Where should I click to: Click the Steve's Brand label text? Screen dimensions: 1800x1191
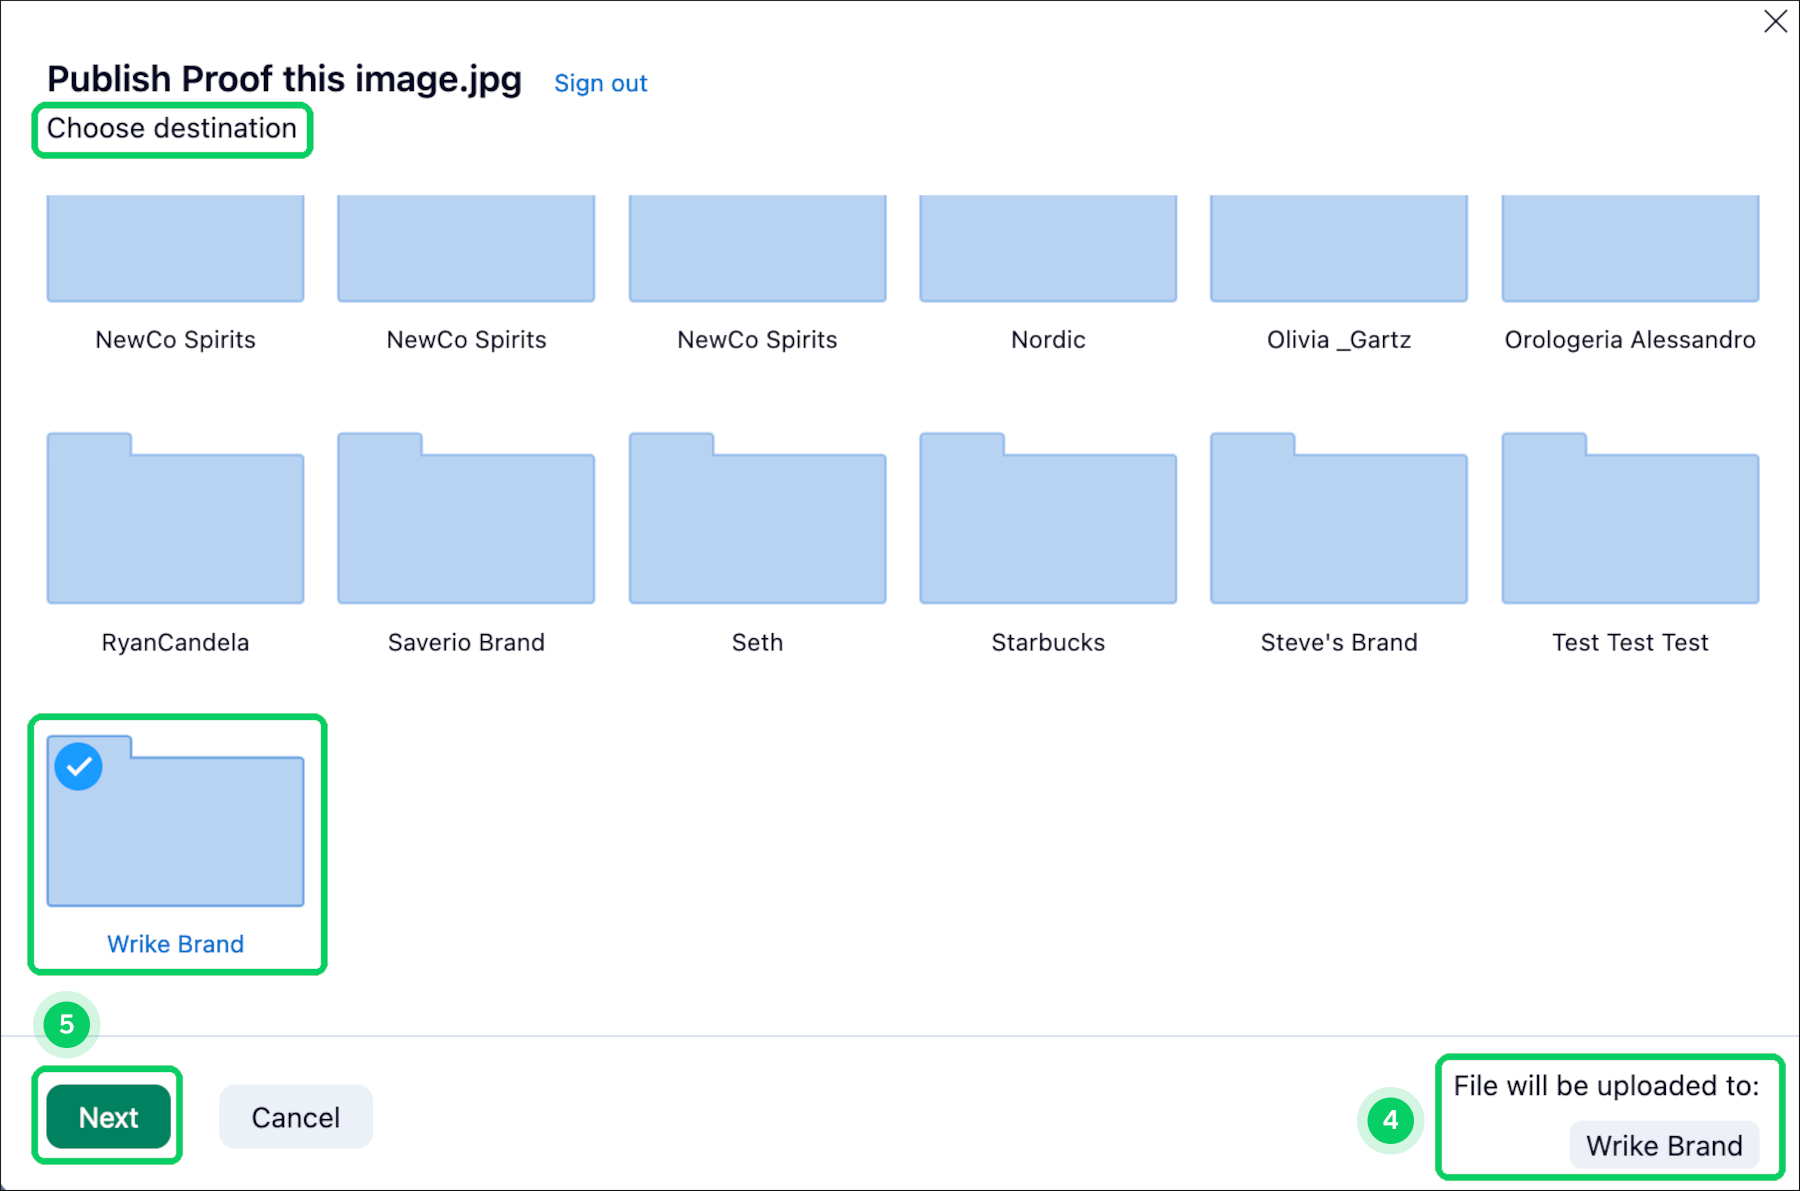click(x=1338, y=642)
